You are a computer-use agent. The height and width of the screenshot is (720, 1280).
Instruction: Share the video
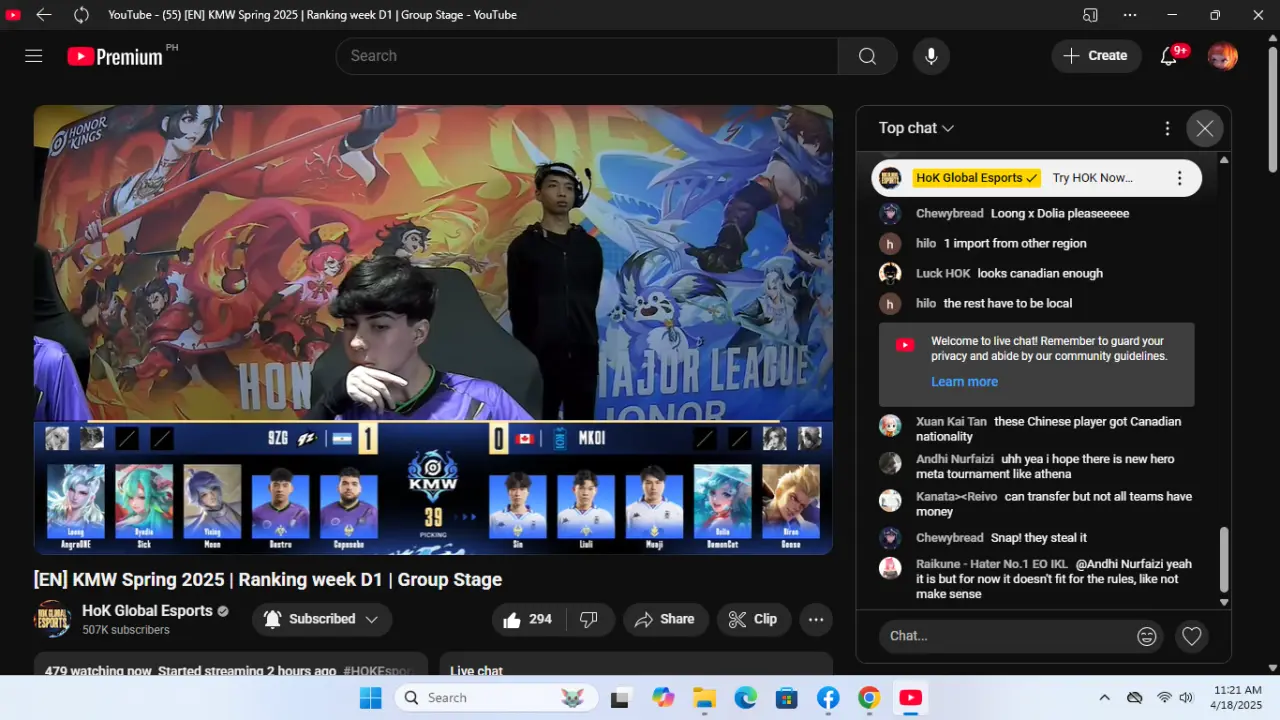[665, 619]
